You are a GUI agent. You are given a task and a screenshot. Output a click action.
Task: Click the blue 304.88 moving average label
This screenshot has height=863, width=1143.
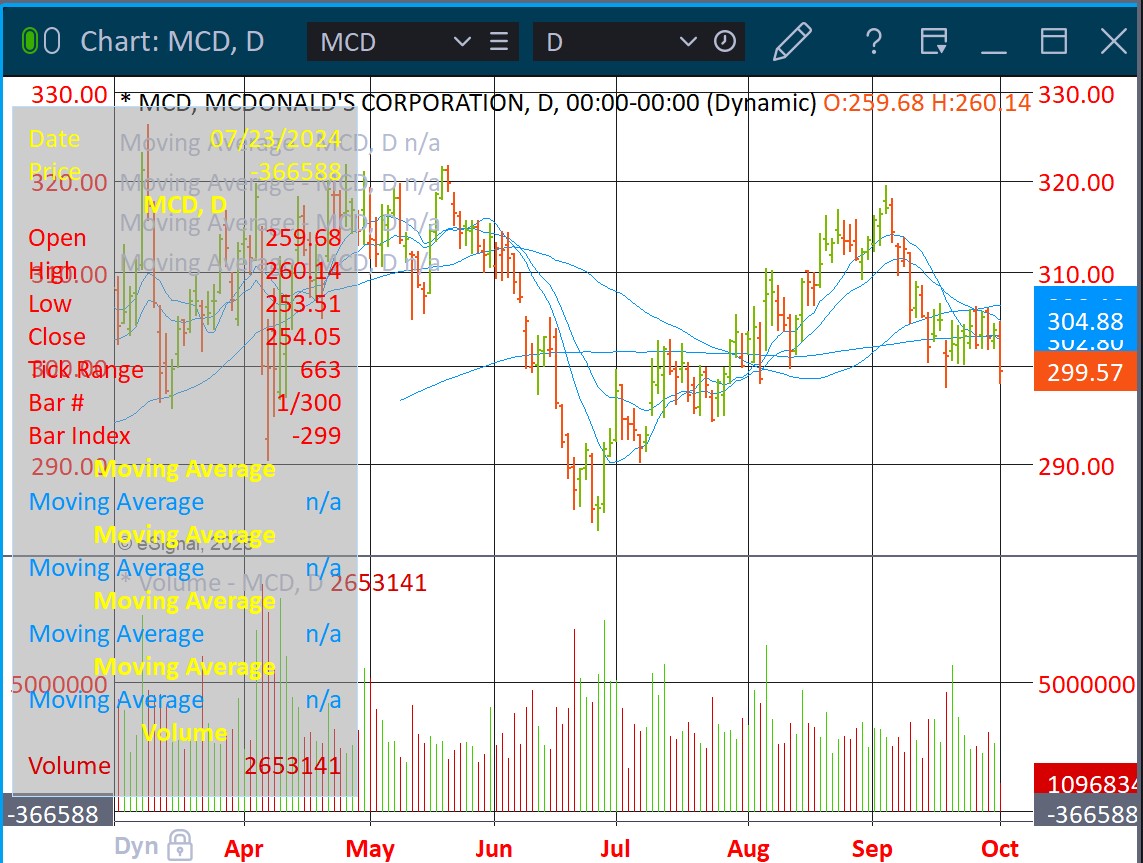[x=1085, y=321]
